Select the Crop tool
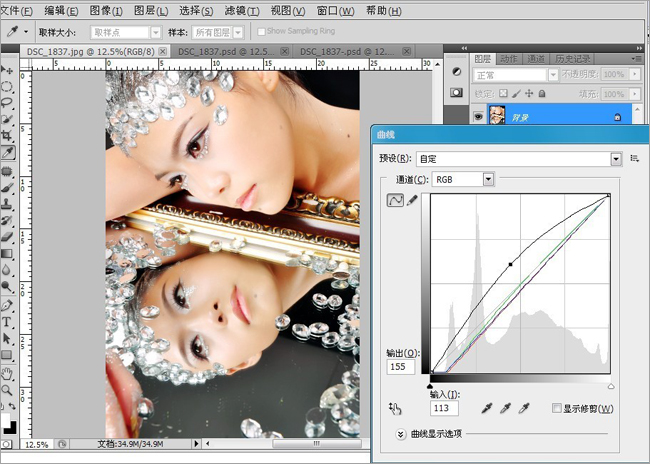Screen dimensions: 650x464 pos(8,136)
